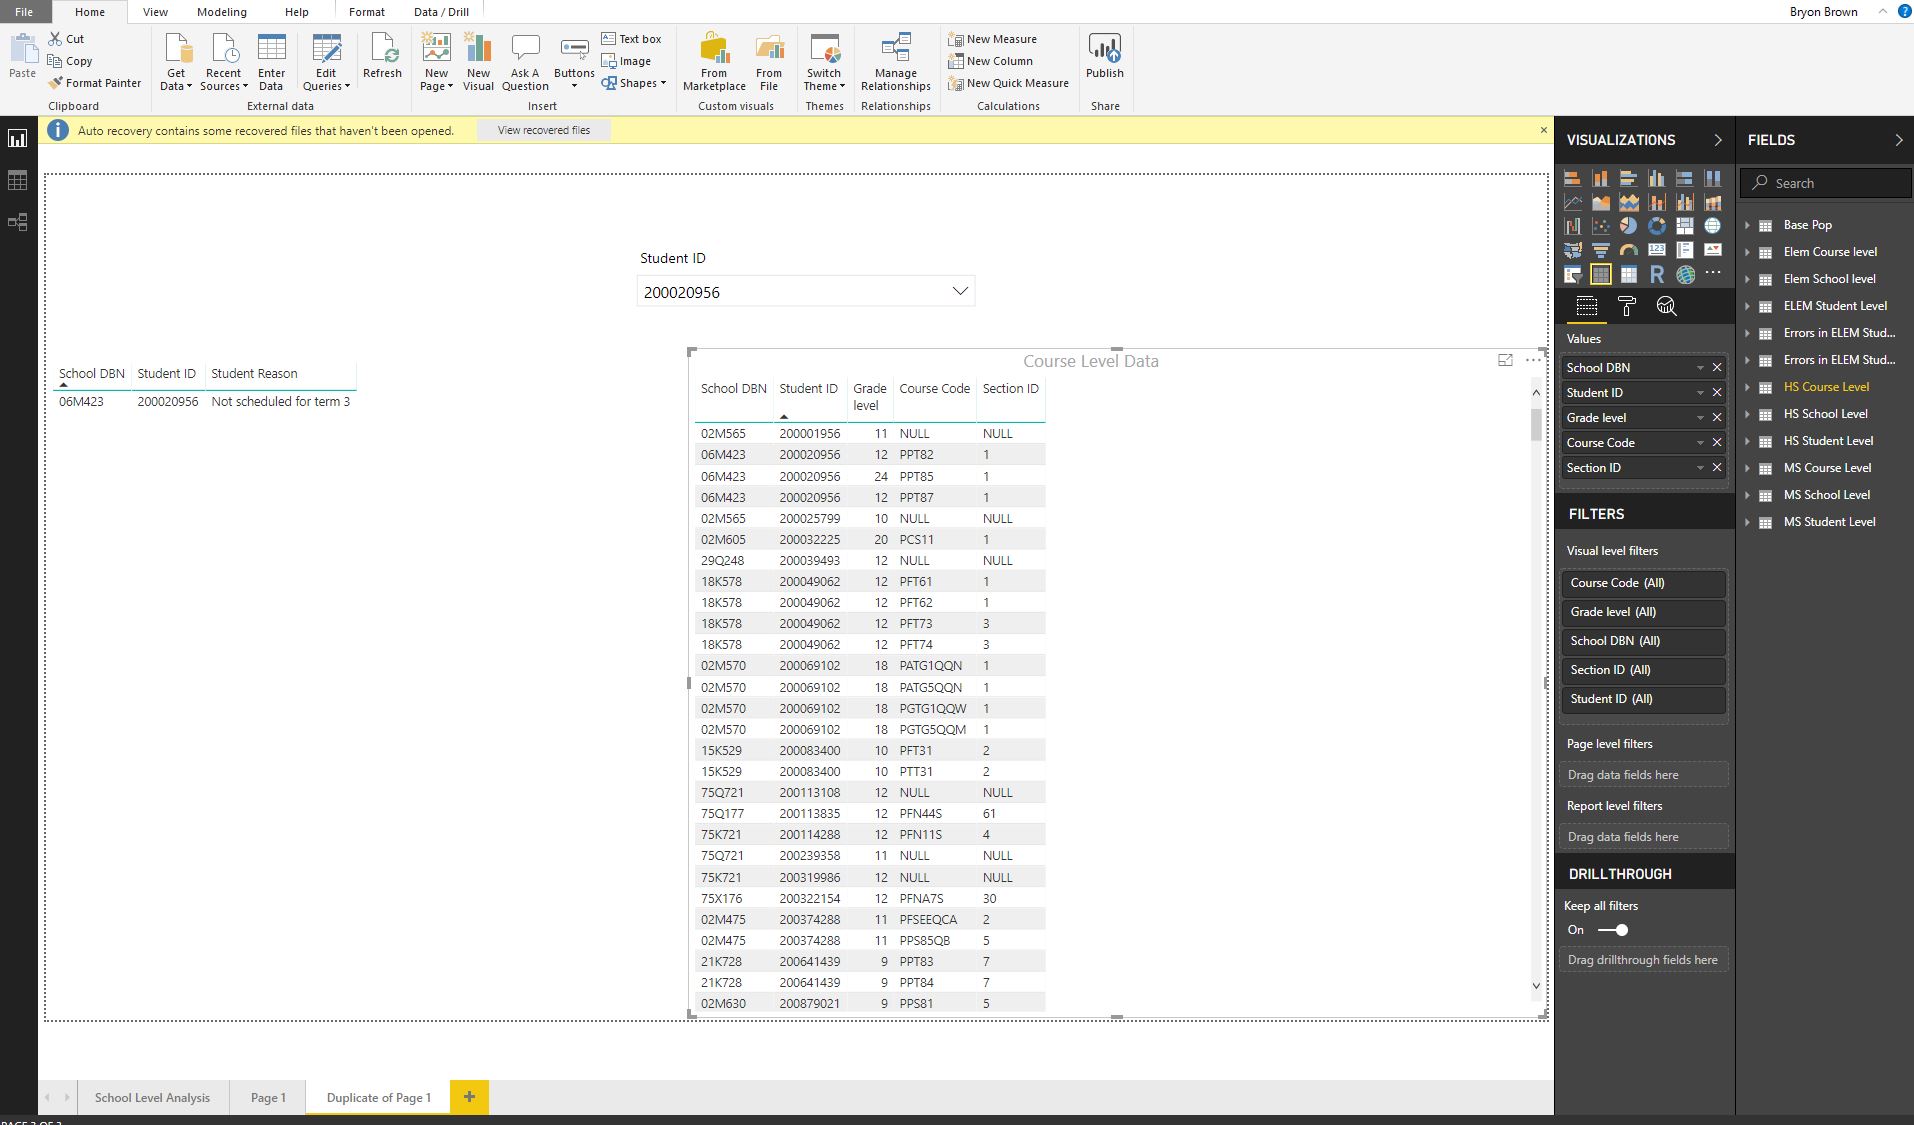Open the Course Code value field dropdown
This screenshot has height=1125, width=1914.
1700,443
